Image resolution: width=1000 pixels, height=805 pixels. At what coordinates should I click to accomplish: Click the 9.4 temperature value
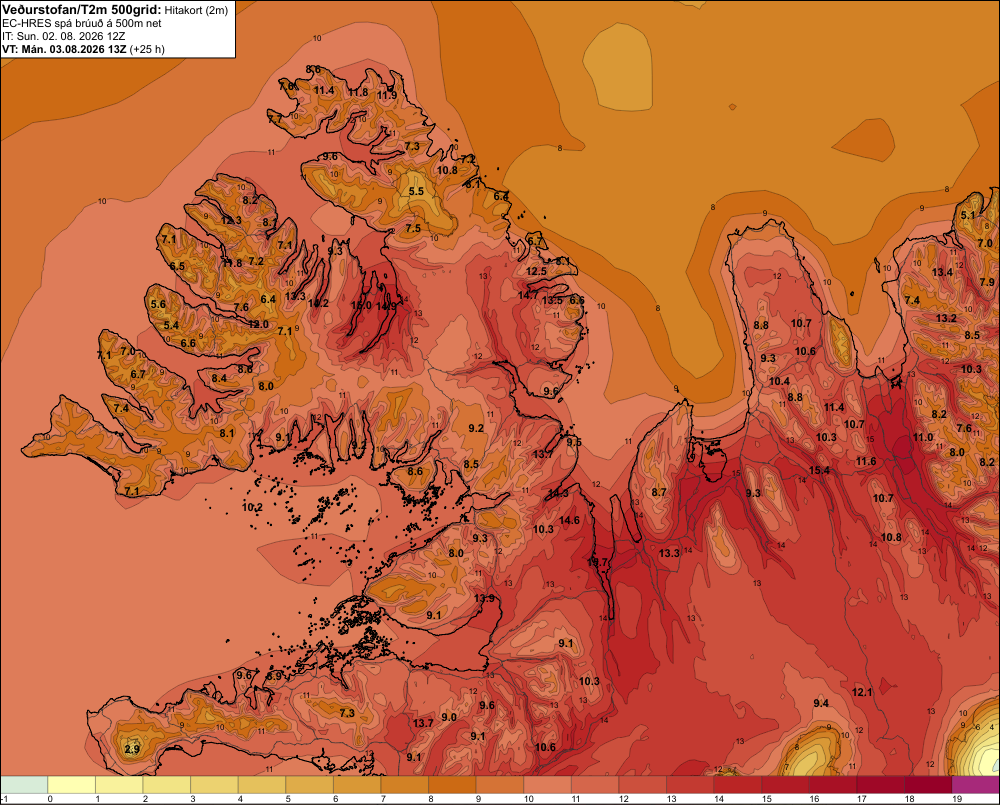click(821, 703)
